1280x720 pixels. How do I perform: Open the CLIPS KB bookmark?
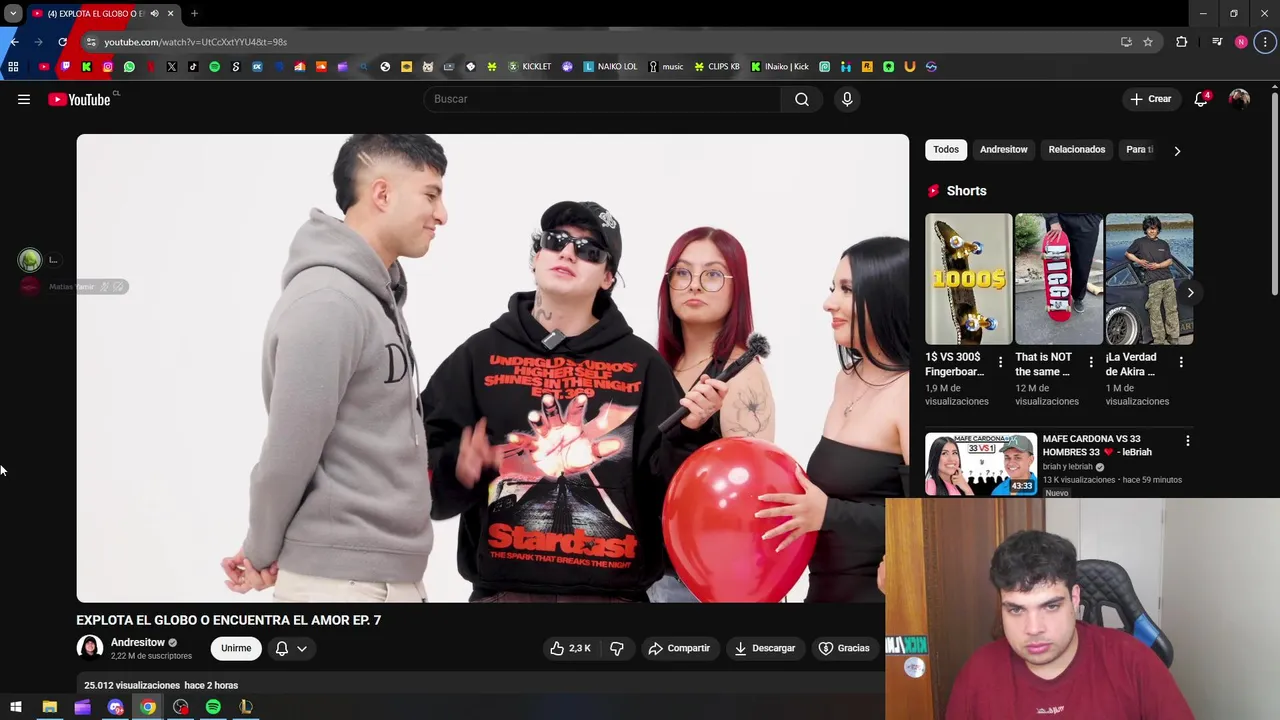coord(717,67)
